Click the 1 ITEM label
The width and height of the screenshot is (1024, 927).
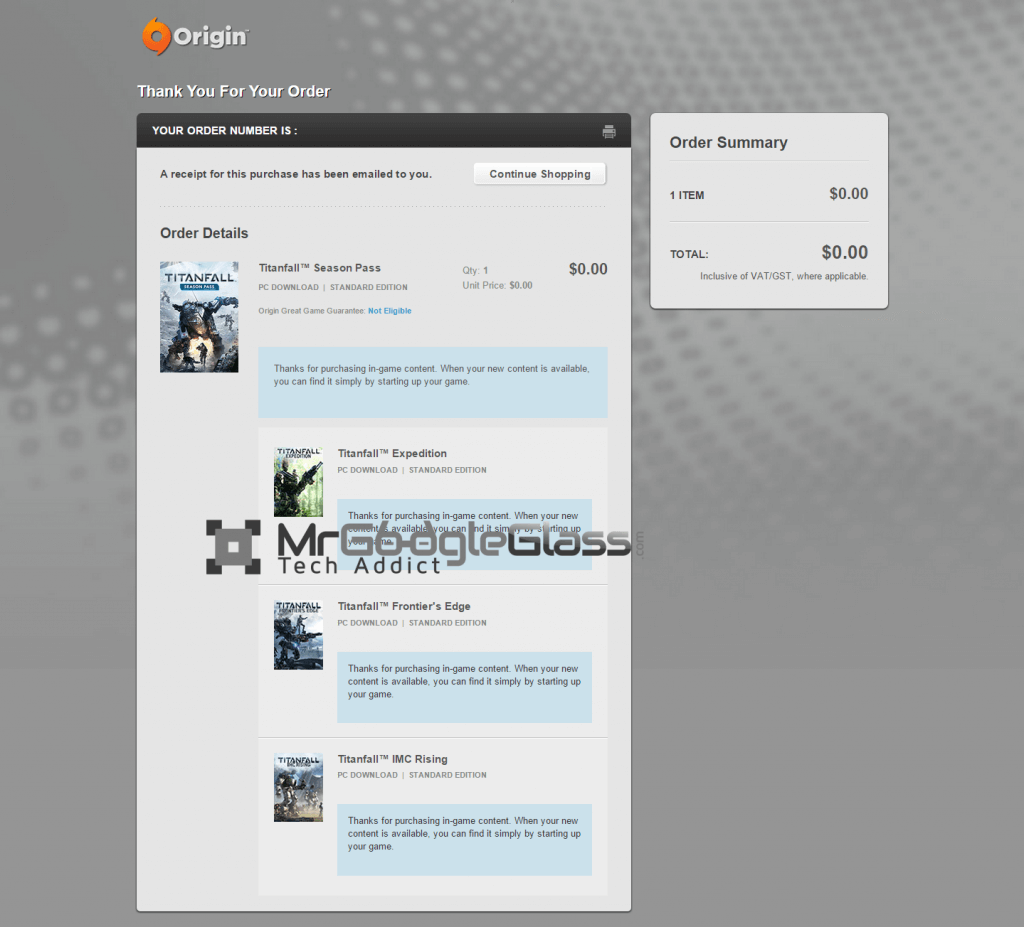[x=686, y=195]
